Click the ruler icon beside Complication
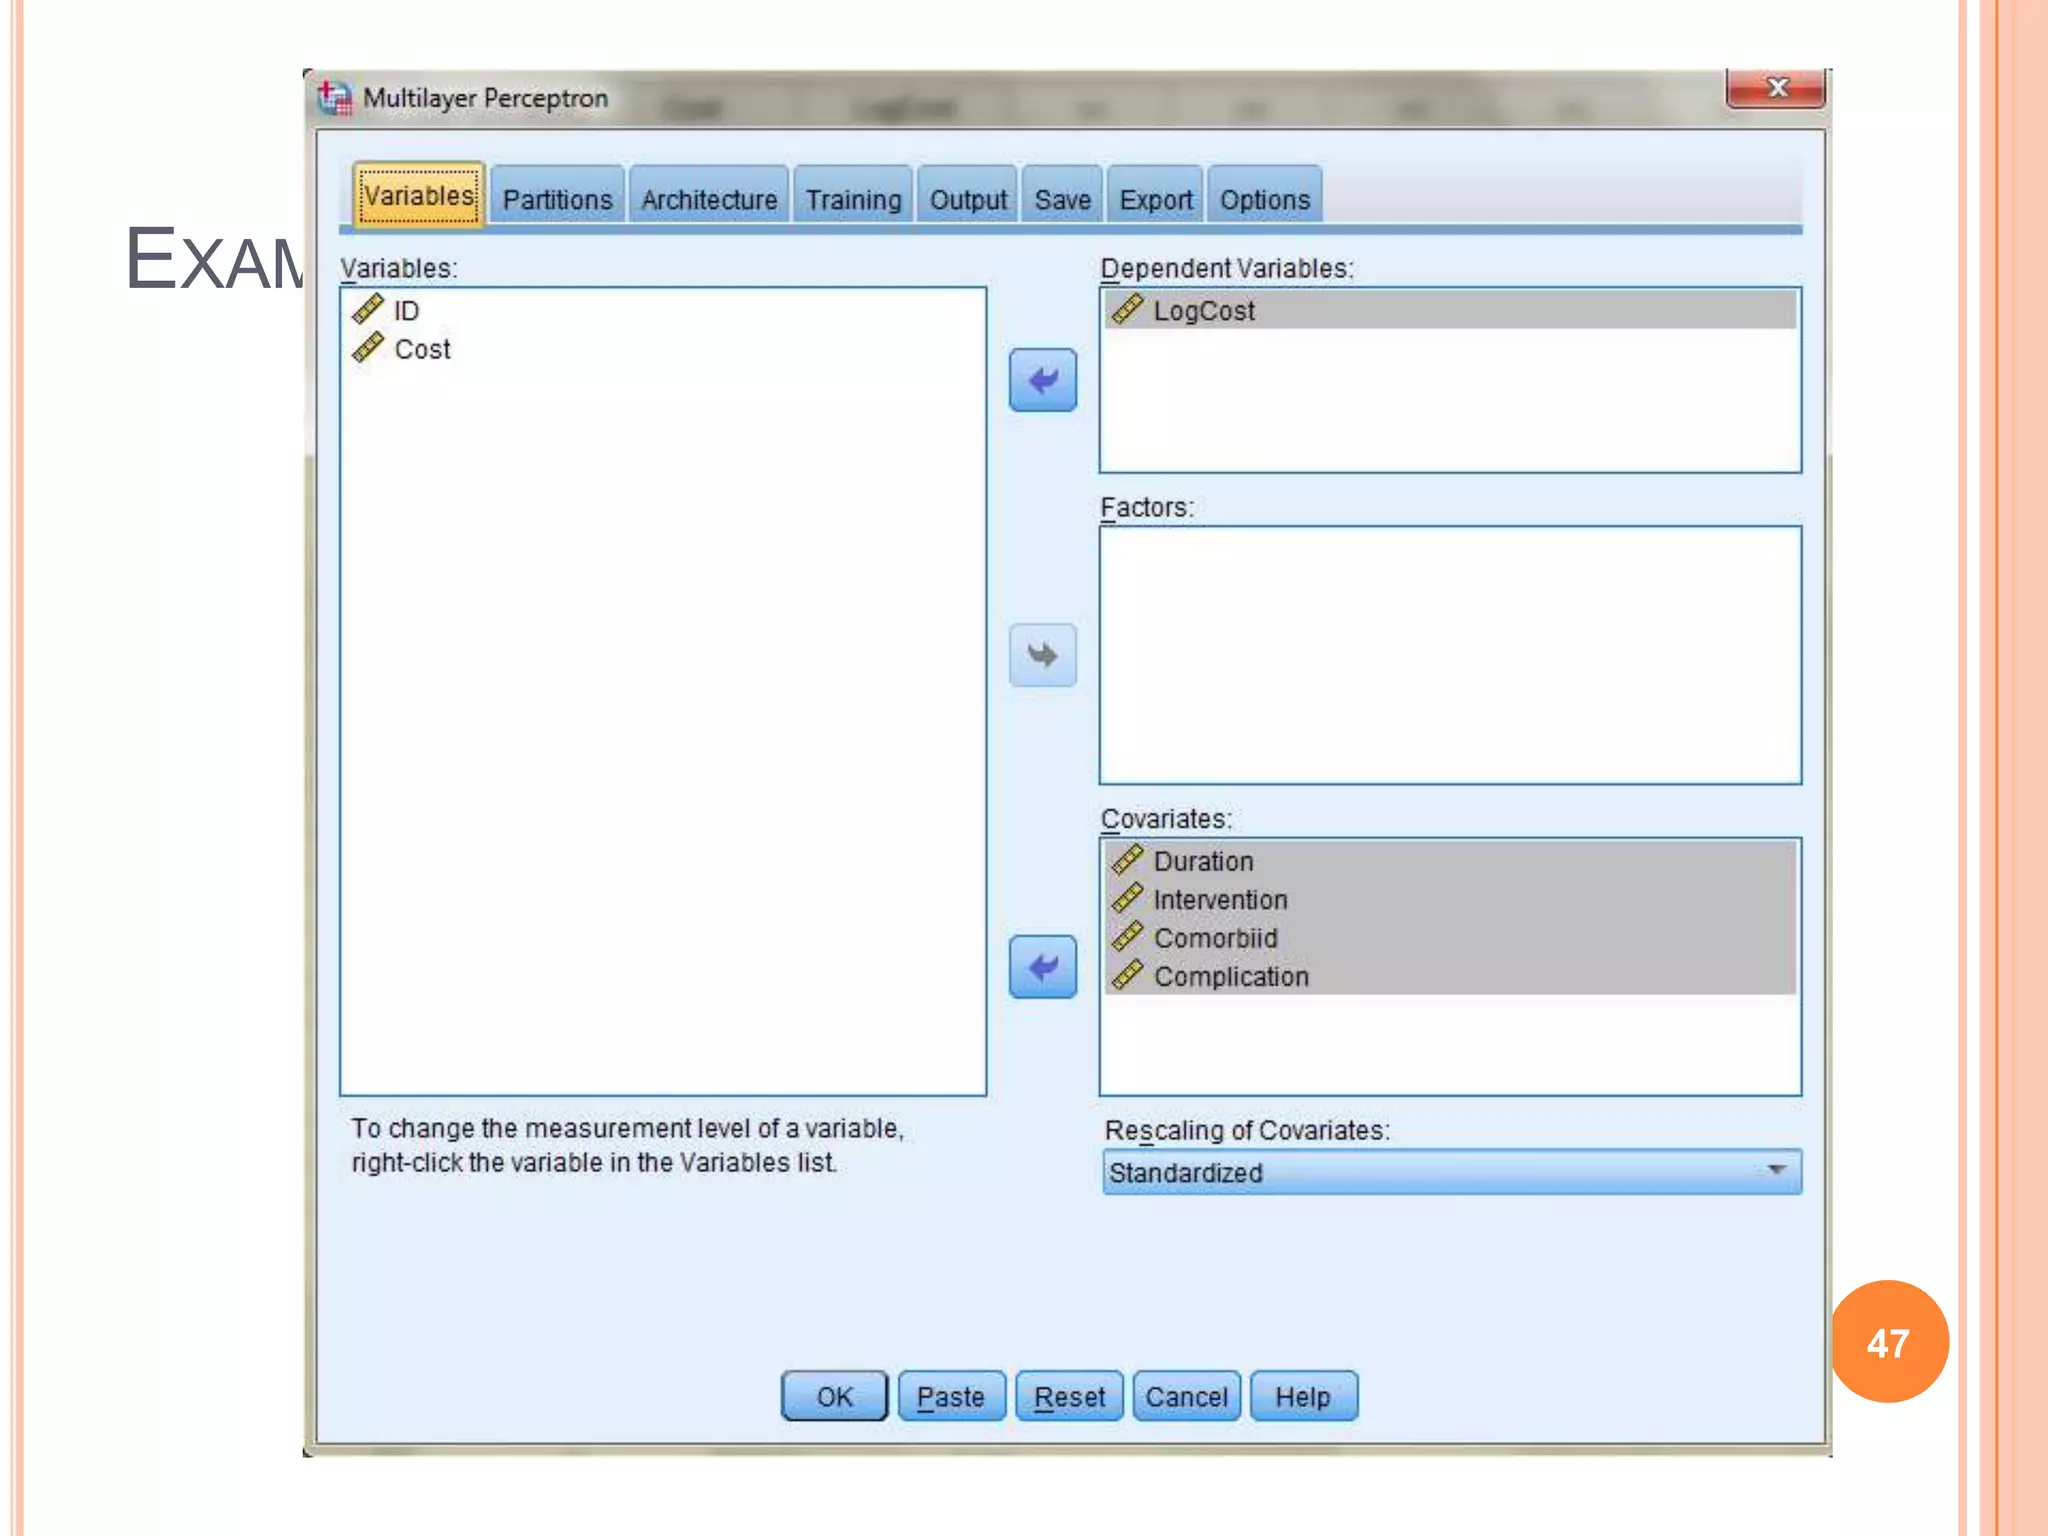This screenshot has width=2048, height=1536. point(1127,975)
